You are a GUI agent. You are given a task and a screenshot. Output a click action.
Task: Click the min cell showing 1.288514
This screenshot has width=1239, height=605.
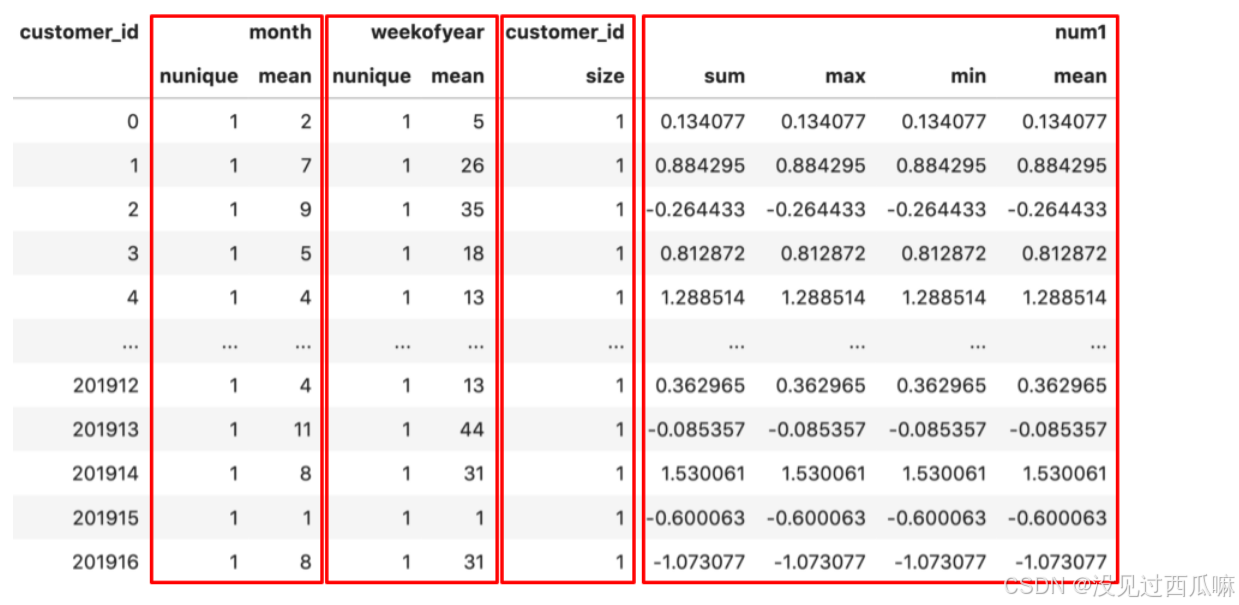click(944, 298)
